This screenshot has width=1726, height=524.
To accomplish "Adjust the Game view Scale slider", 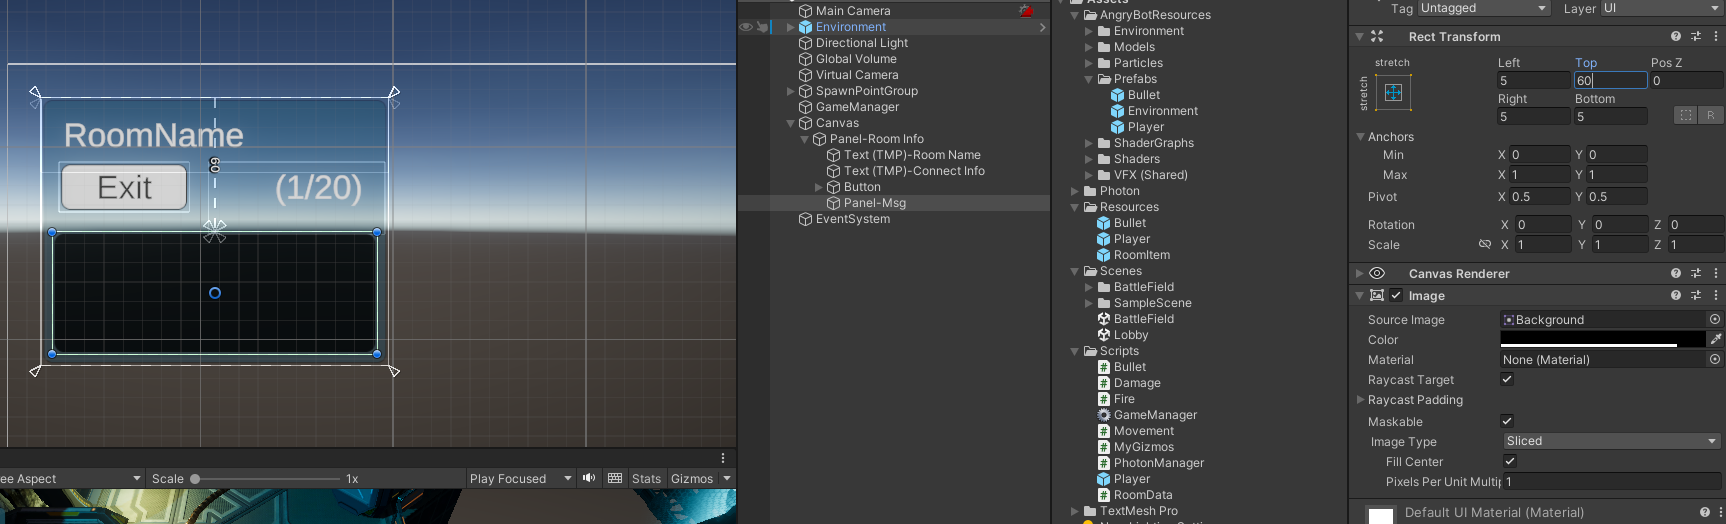I will [x=267, y=479].
